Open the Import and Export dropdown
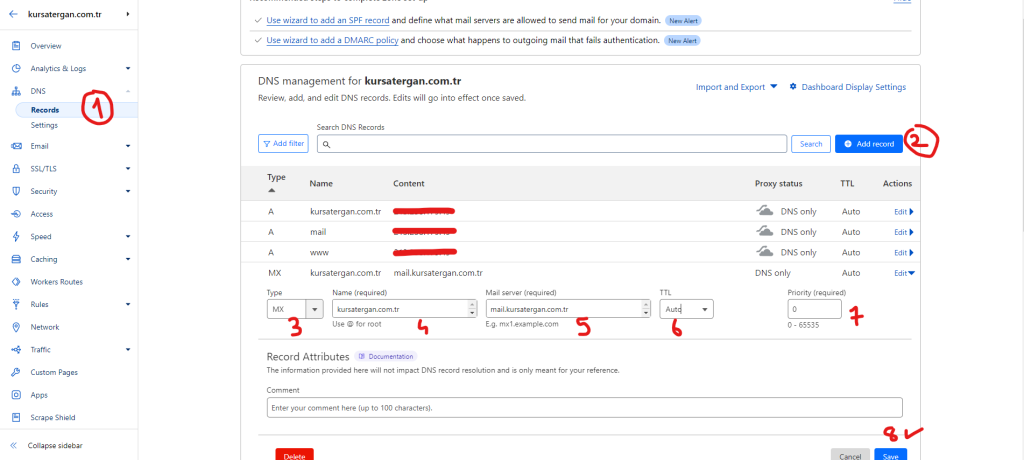The image size is (1024, 460). [x=737, y=87]
